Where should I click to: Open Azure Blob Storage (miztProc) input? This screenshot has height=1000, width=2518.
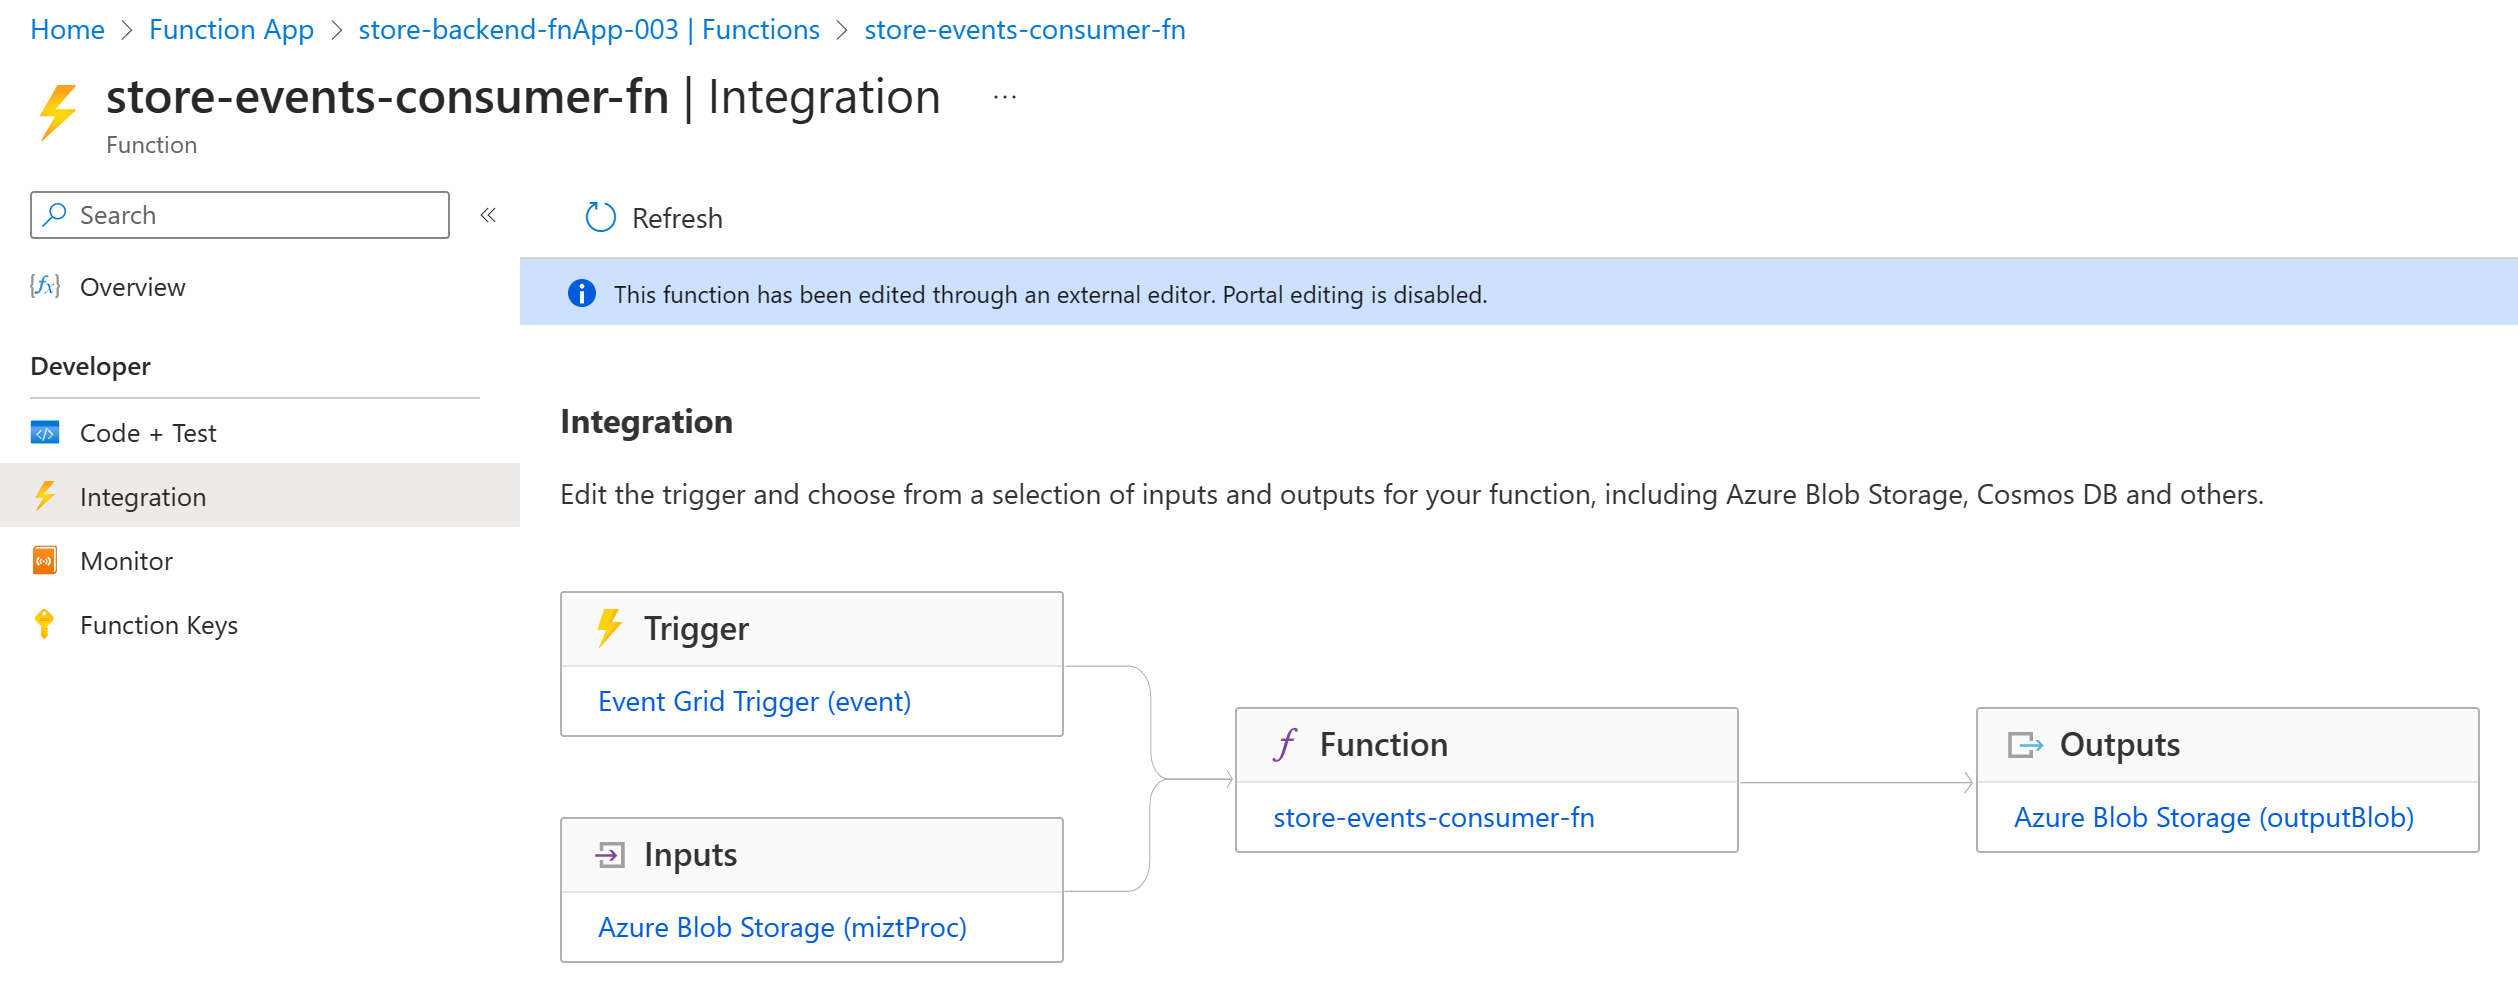pos(782,928)
